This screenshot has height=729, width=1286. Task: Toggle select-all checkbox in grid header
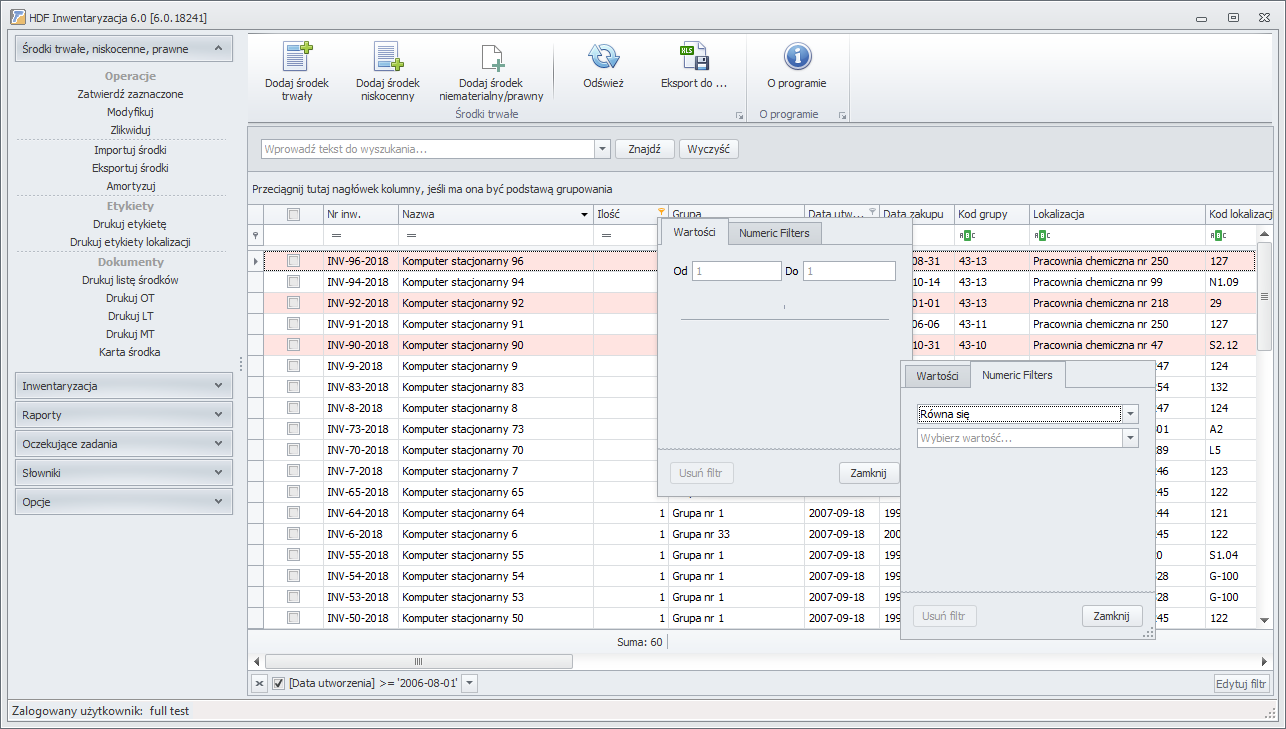pos(294,214)
